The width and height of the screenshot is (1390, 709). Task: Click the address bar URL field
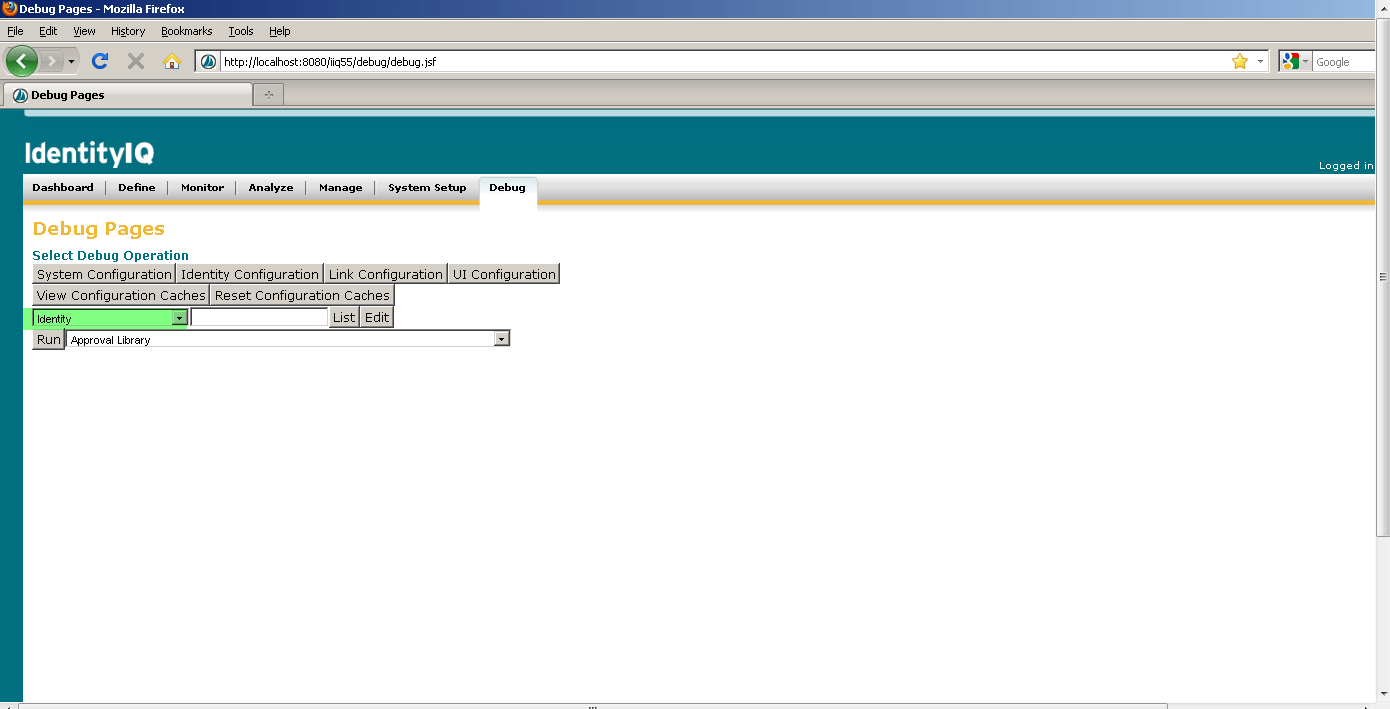pyautogui.click(x=724, y=62)
